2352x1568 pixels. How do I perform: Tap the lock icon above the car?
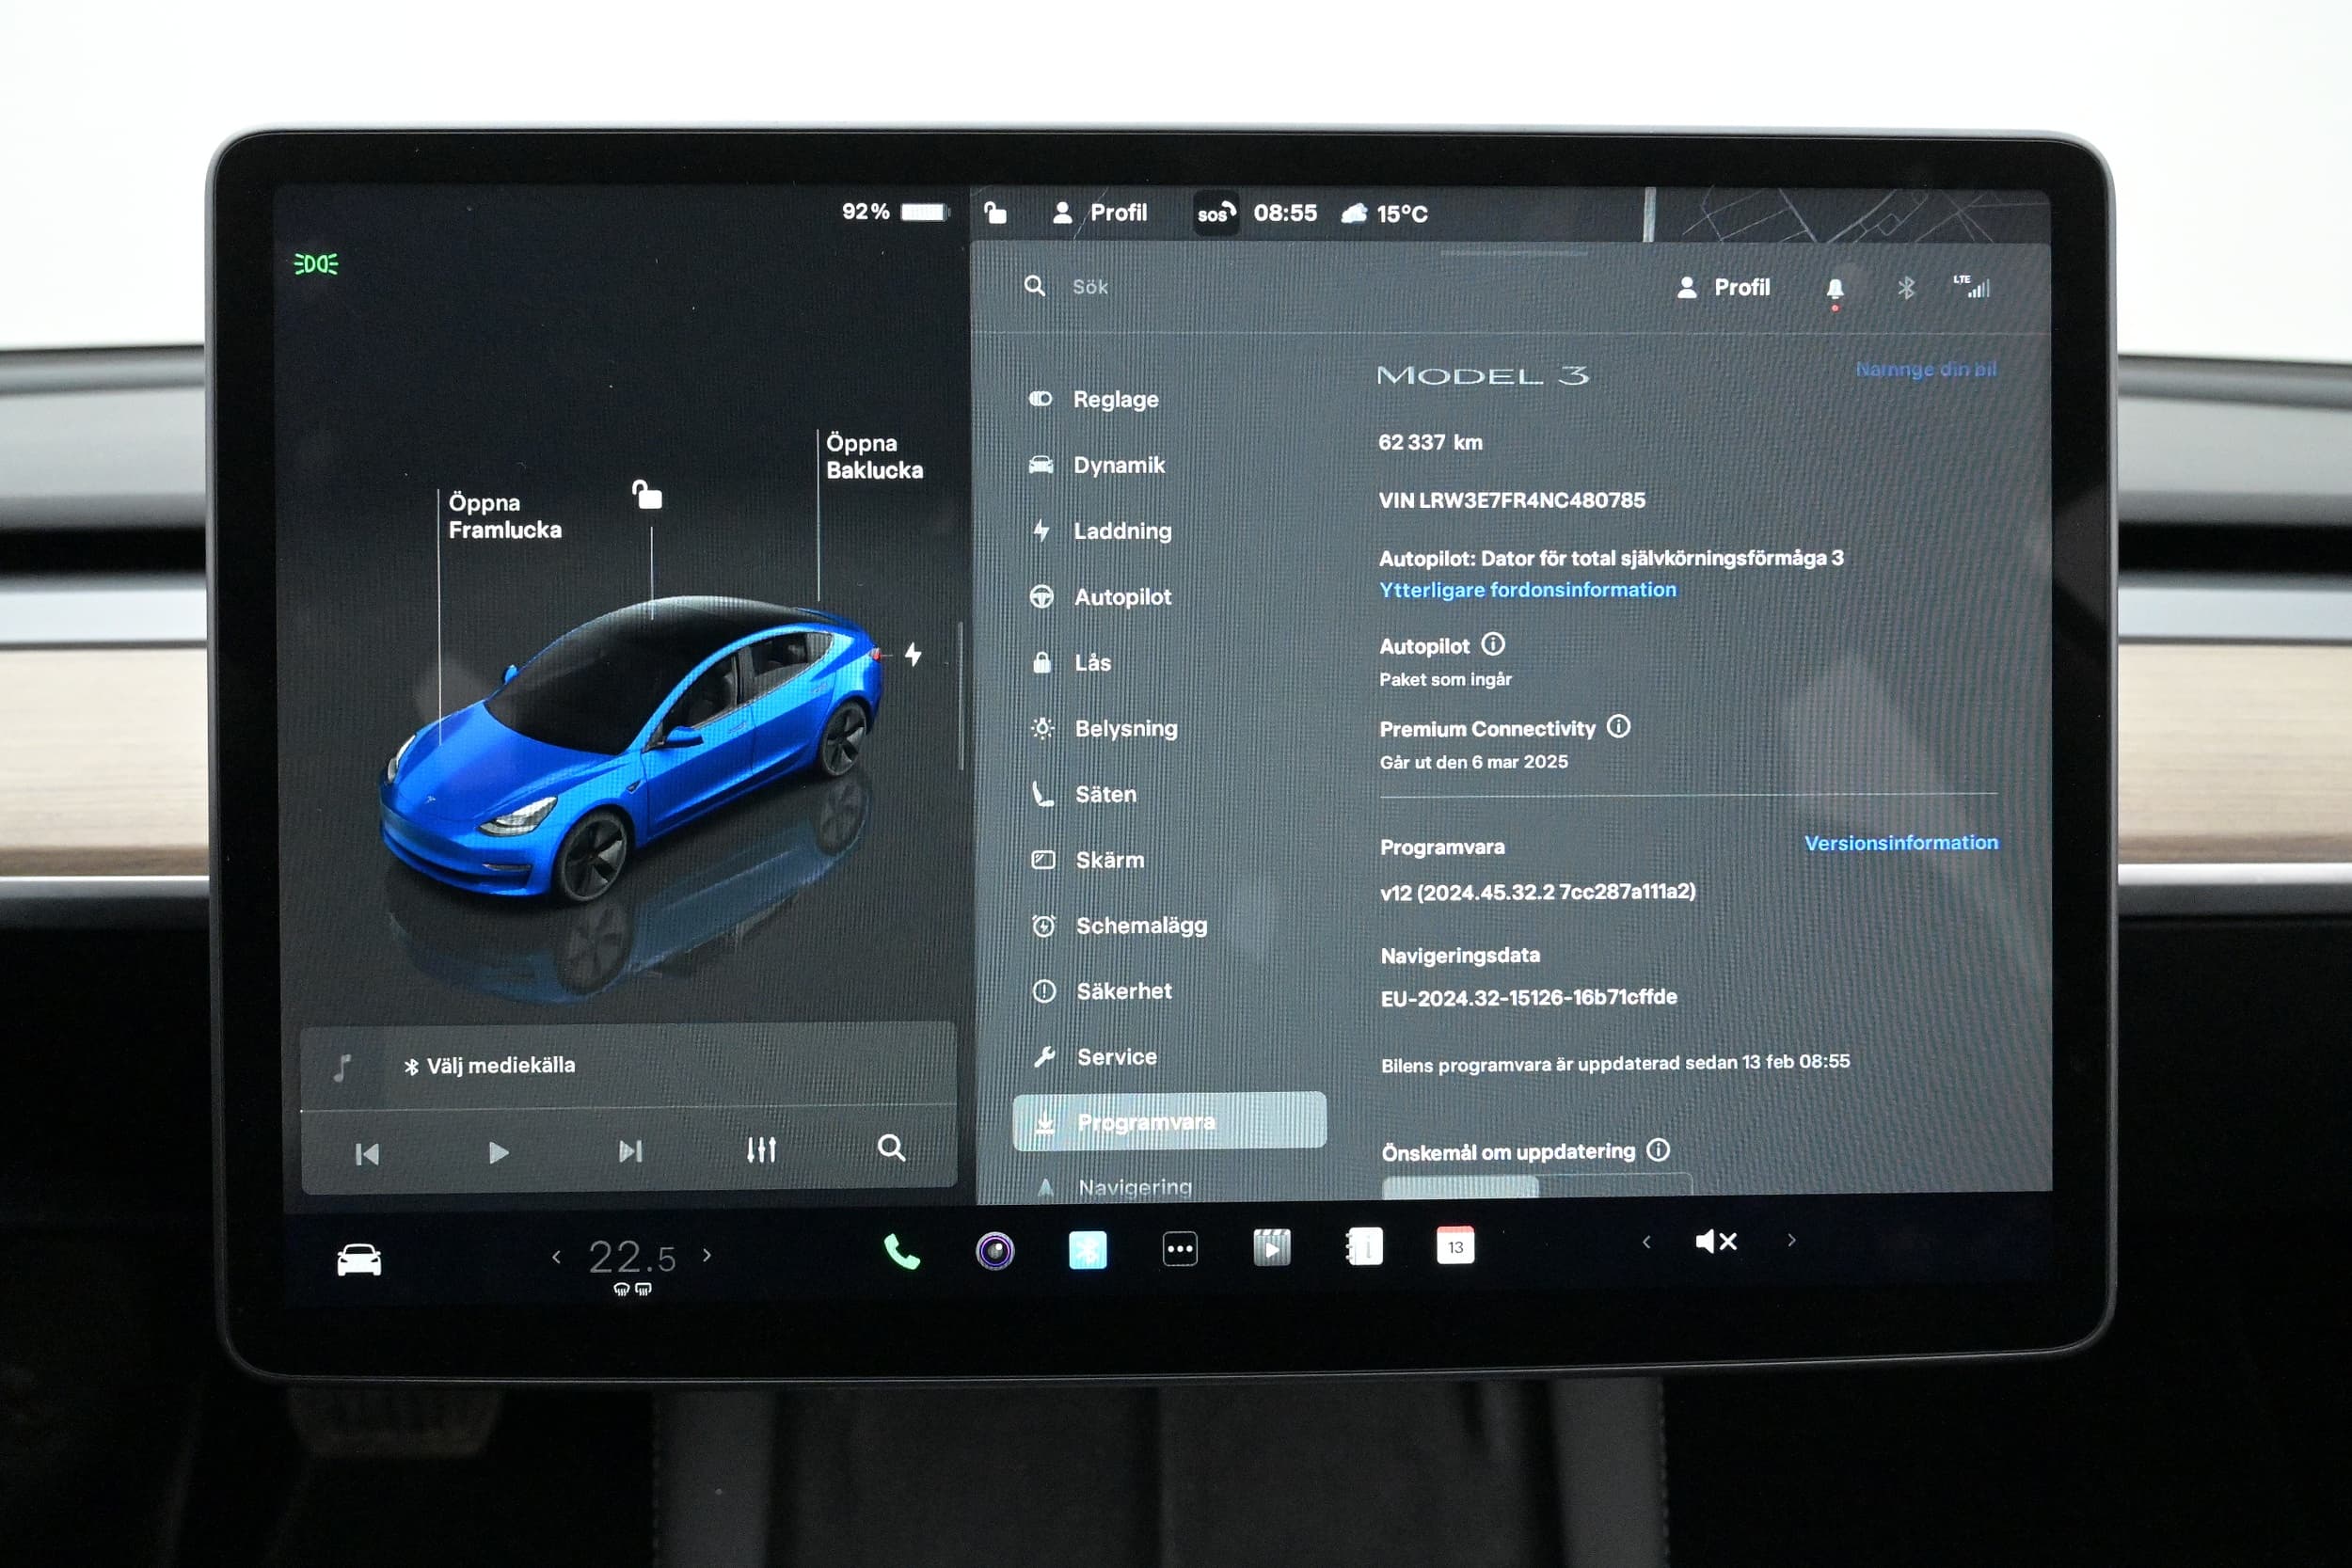[647, 494]
